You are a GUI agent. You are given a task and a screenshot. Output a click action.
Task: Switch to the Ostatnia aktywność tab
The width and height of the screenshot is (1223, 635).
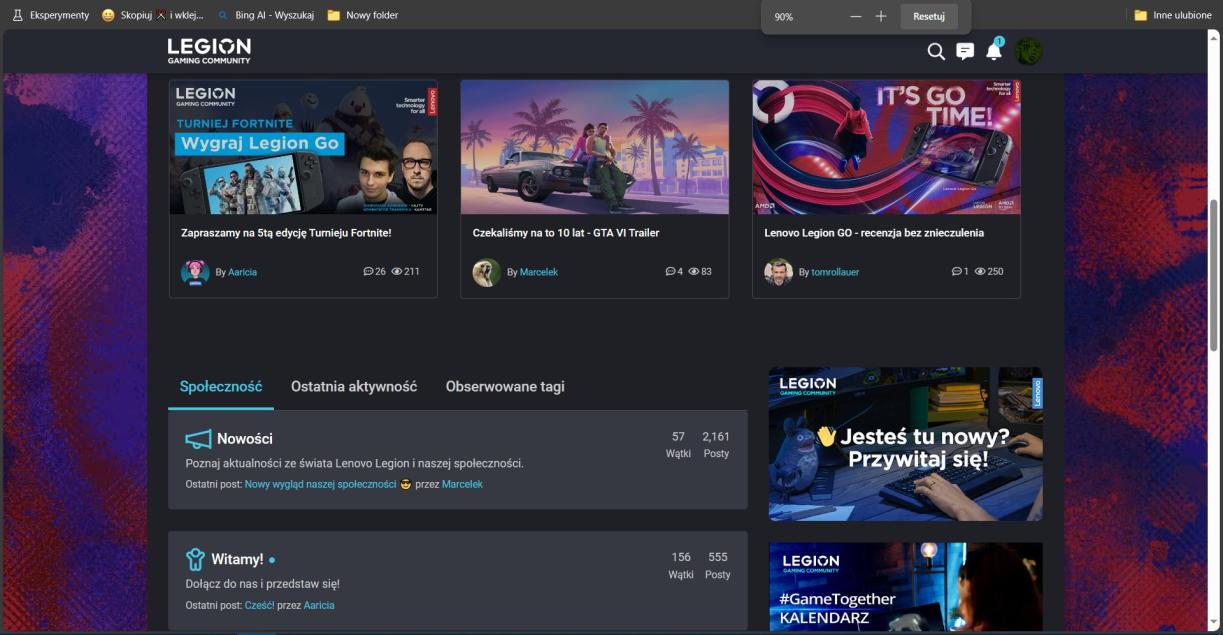[354, 387]
